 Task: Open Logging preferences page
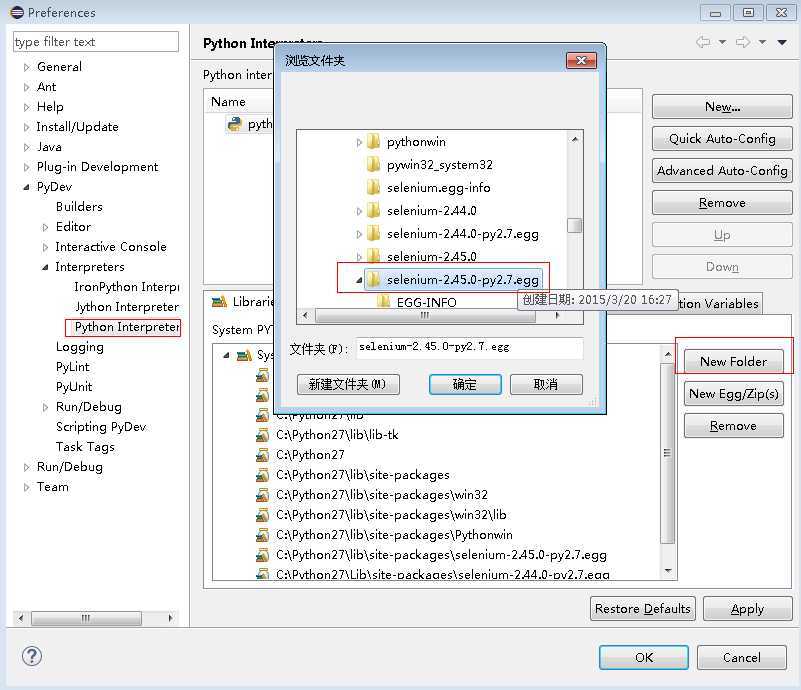pyautogui.click(x=79, y=347)
